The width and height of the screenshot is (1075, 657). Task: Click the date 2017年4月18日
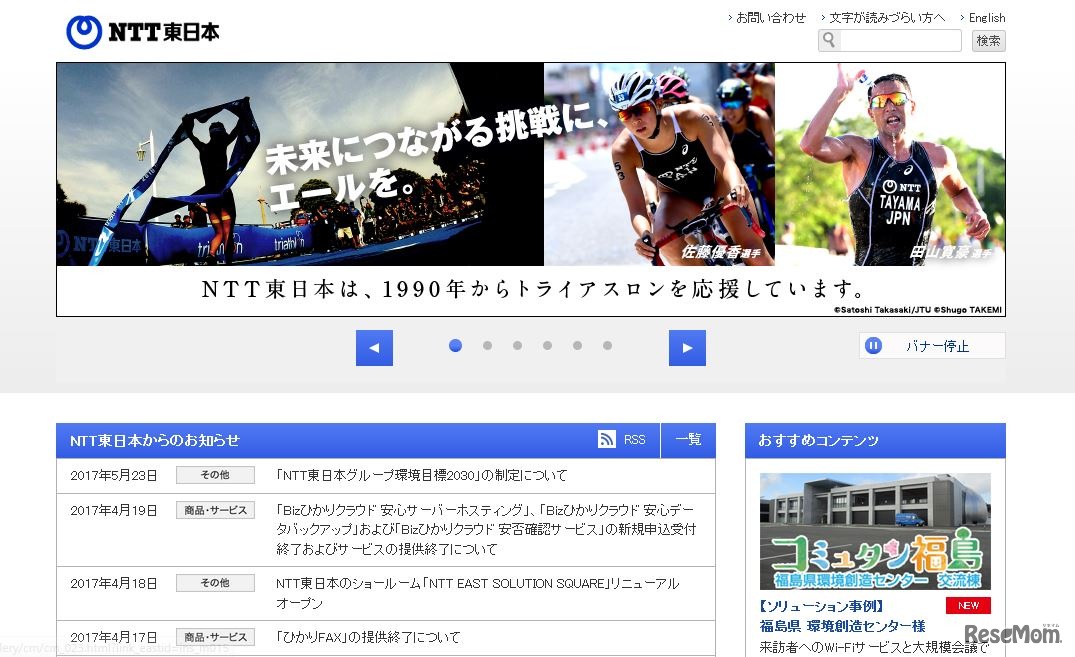tap(114, 584)
